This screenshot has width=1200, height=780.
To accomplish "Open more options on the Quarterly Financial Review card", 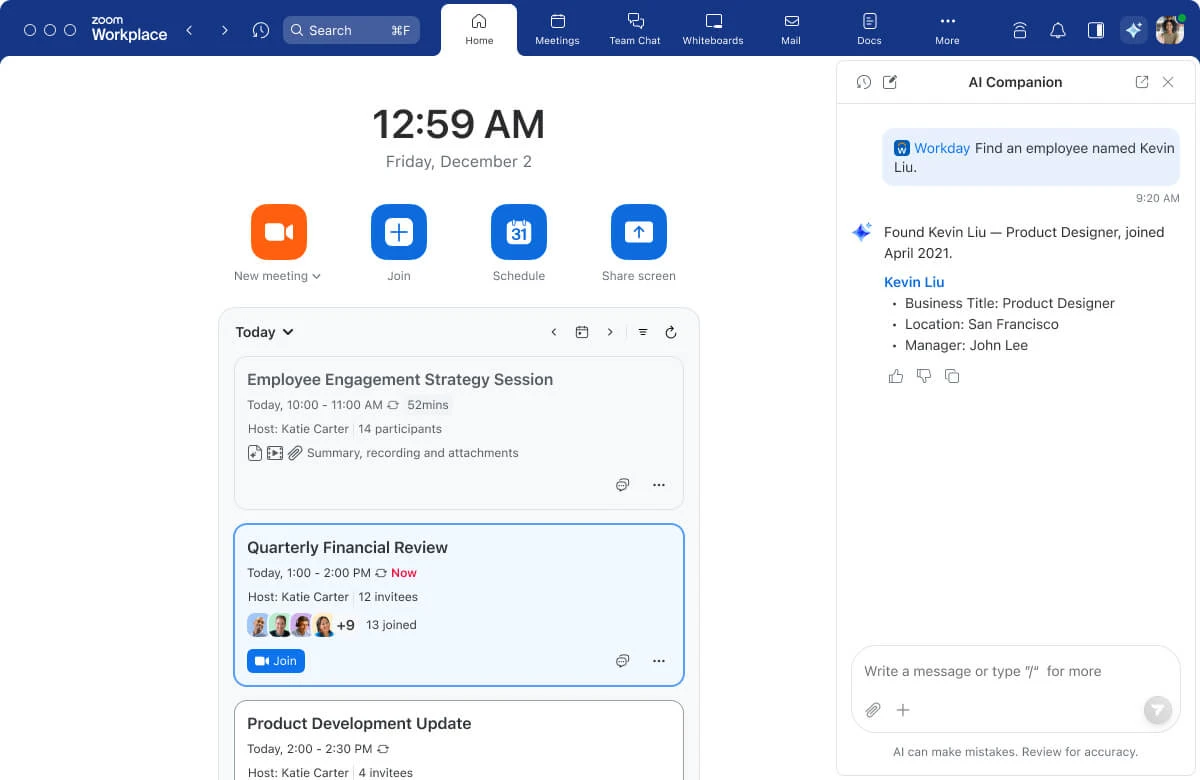I will [659, 661].
